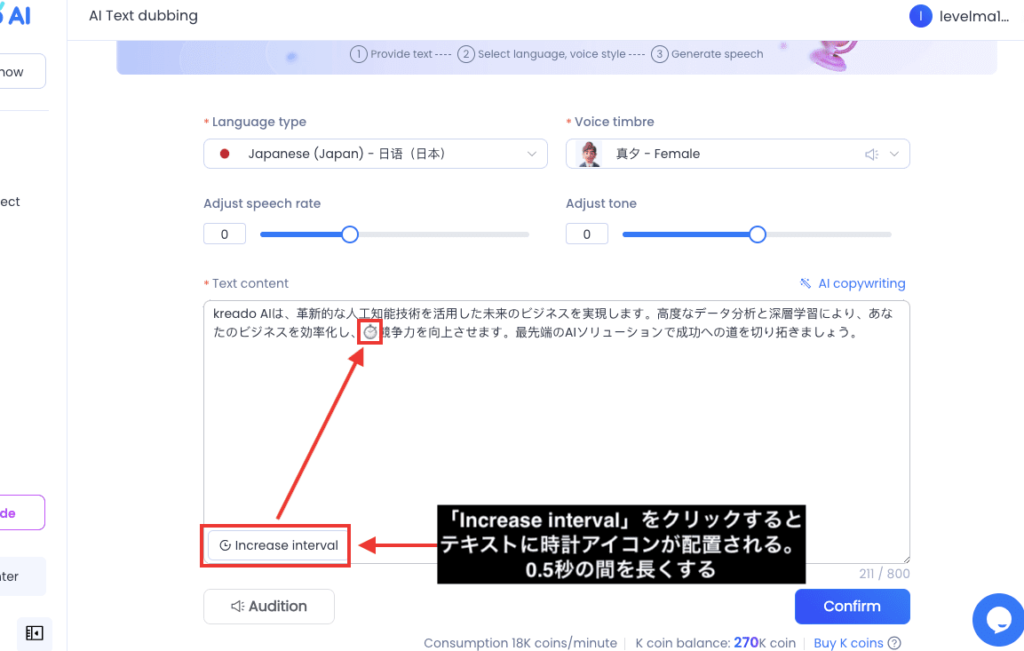Click 'Consumption 18K coins/minute' text
Image resolution: width=1024 pixels, height=651 pixels.
(520, 643)
